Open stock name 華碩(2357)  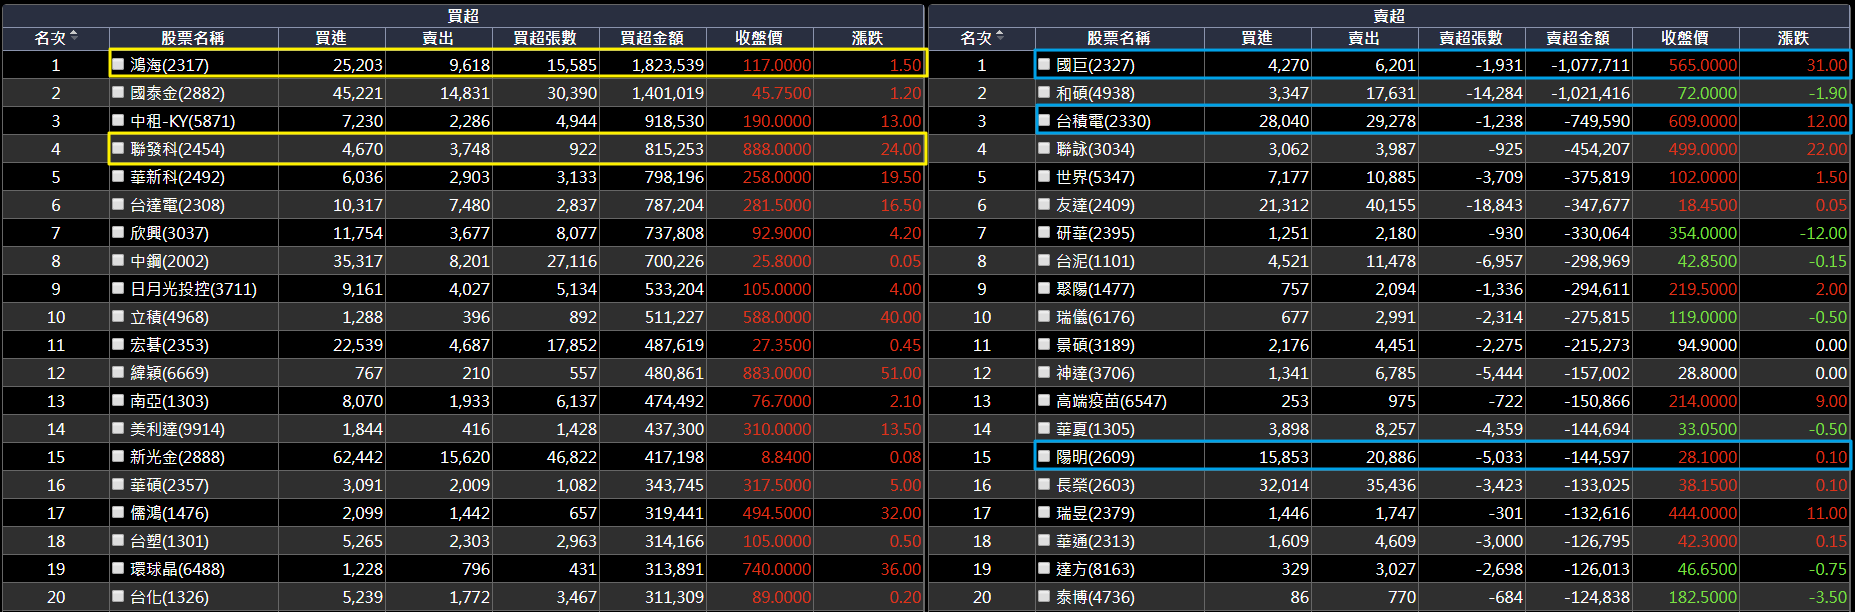[169, 485]
